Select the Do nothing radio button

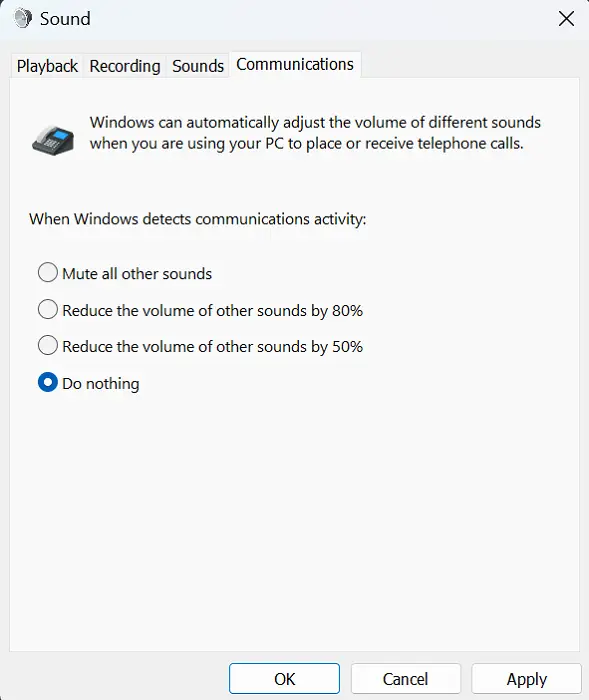click(48, 383)
